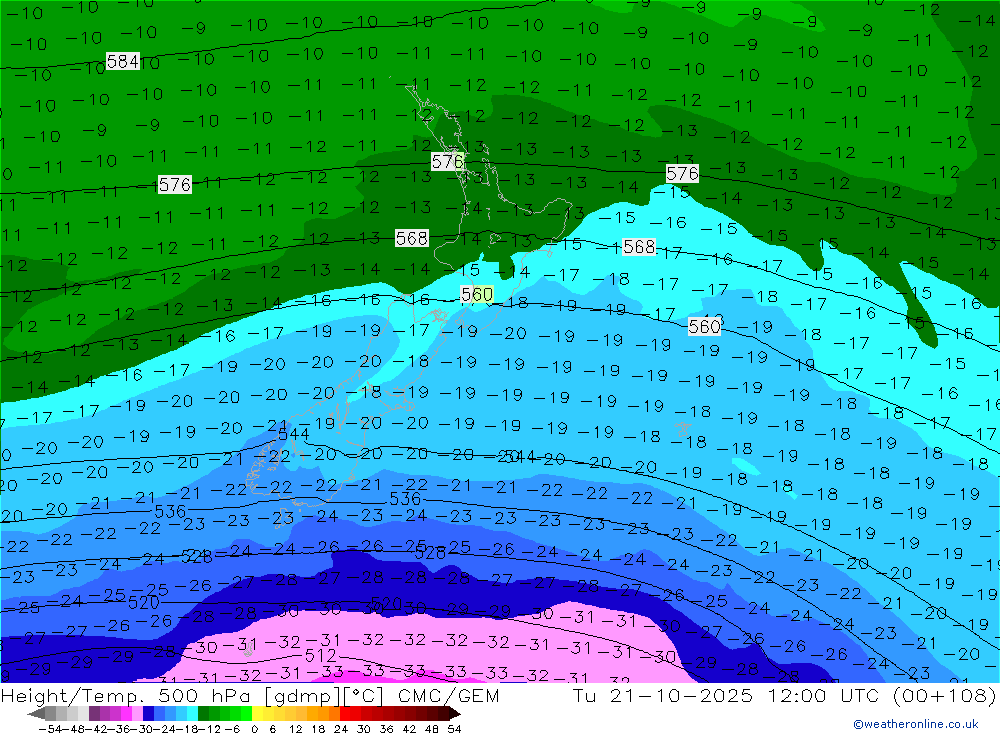Image resolution: width=1000 pixels, height=733 pixels.
Task: Click the [°C] unit label in title
Action: click(x=362, y=695)
